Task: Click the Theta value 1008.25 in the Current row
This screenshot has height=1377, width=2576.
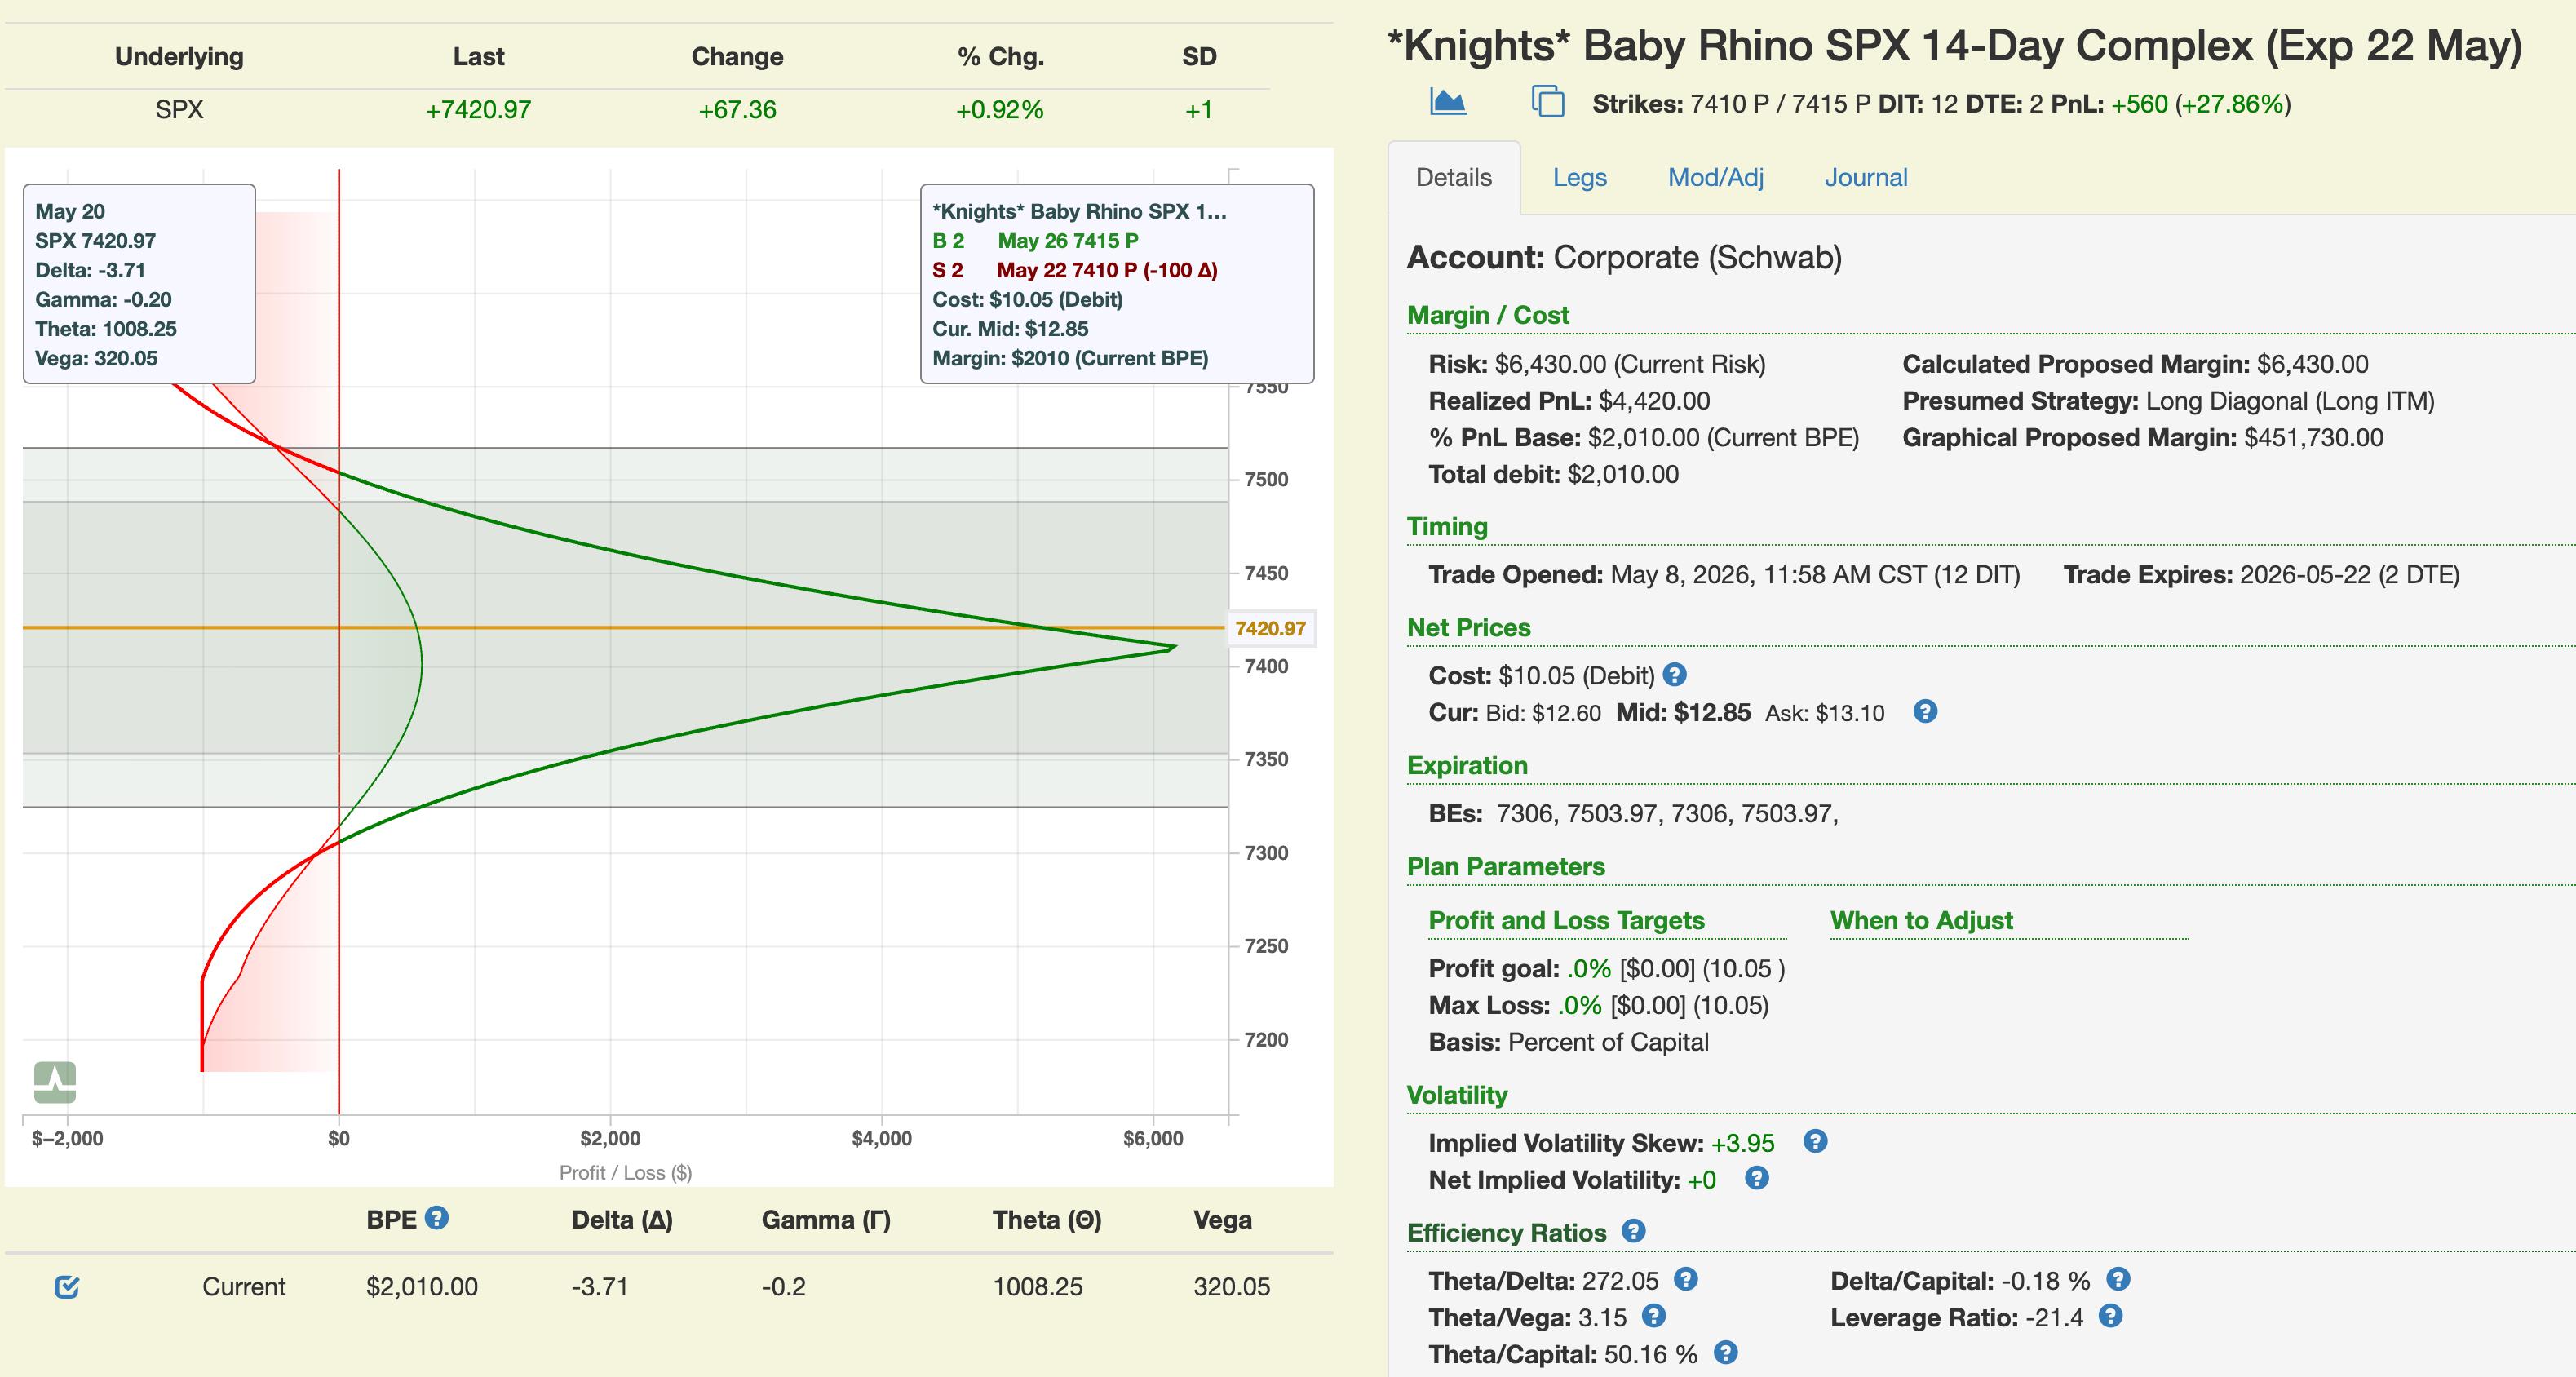Action: [1037, 1286]
